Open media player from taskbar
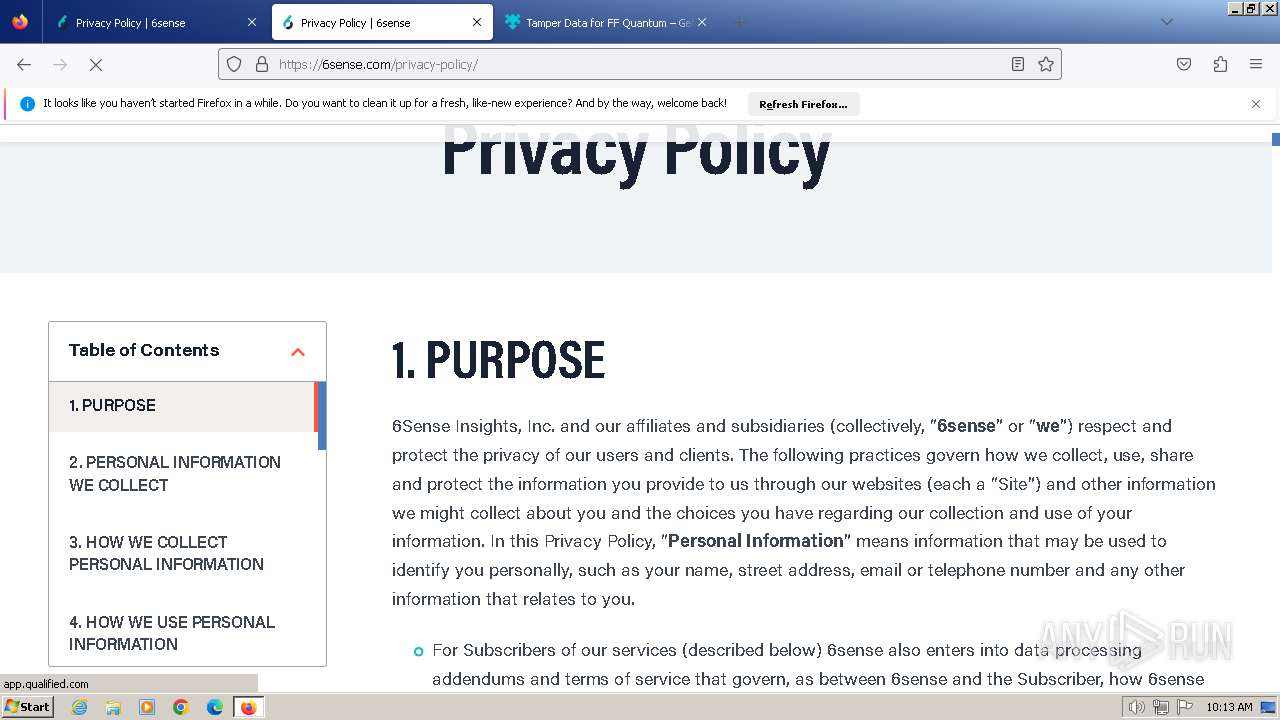 tap(147, 707)
